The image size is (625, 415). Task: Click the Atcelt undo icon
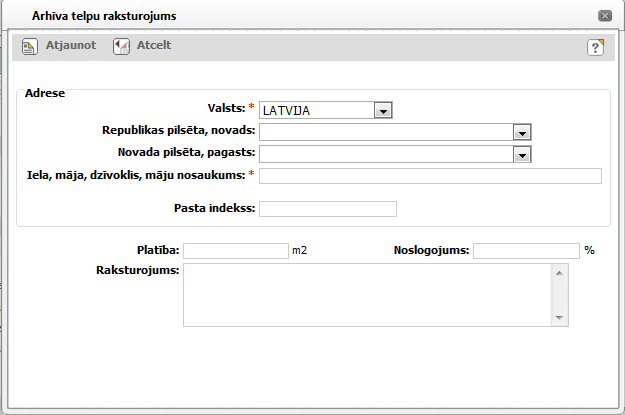point(121,46)
